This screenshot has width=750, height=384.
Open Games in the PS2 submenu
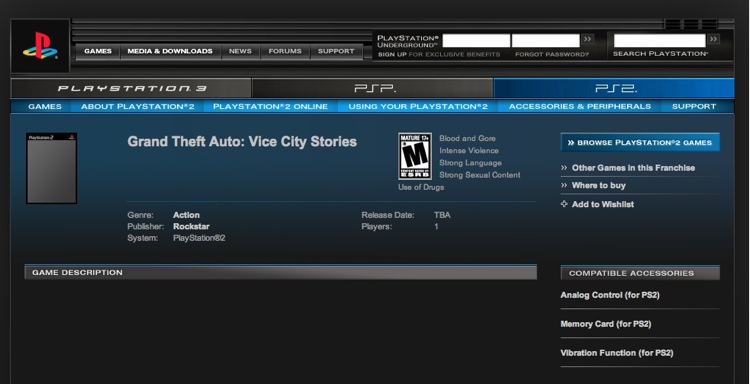pyautogui.click(x=45, y=107)
